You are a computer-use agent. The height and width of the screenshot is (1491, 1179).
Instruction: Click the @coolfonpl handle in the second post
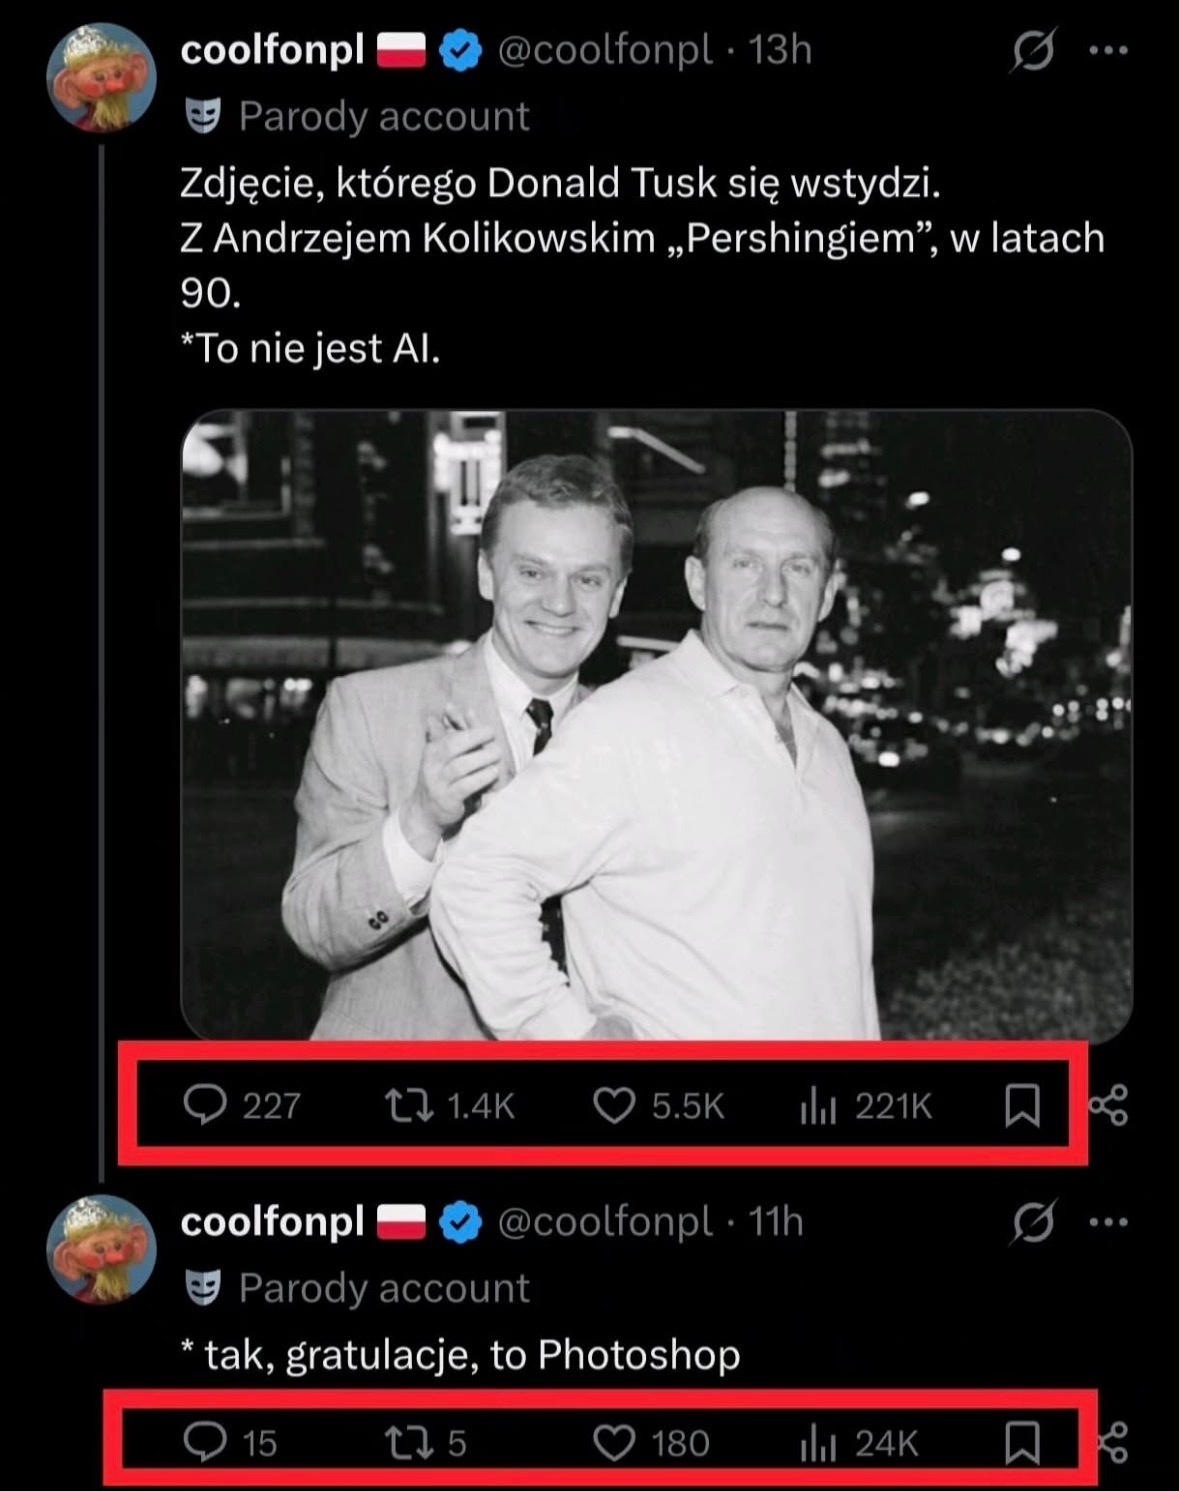(604, 1222)
